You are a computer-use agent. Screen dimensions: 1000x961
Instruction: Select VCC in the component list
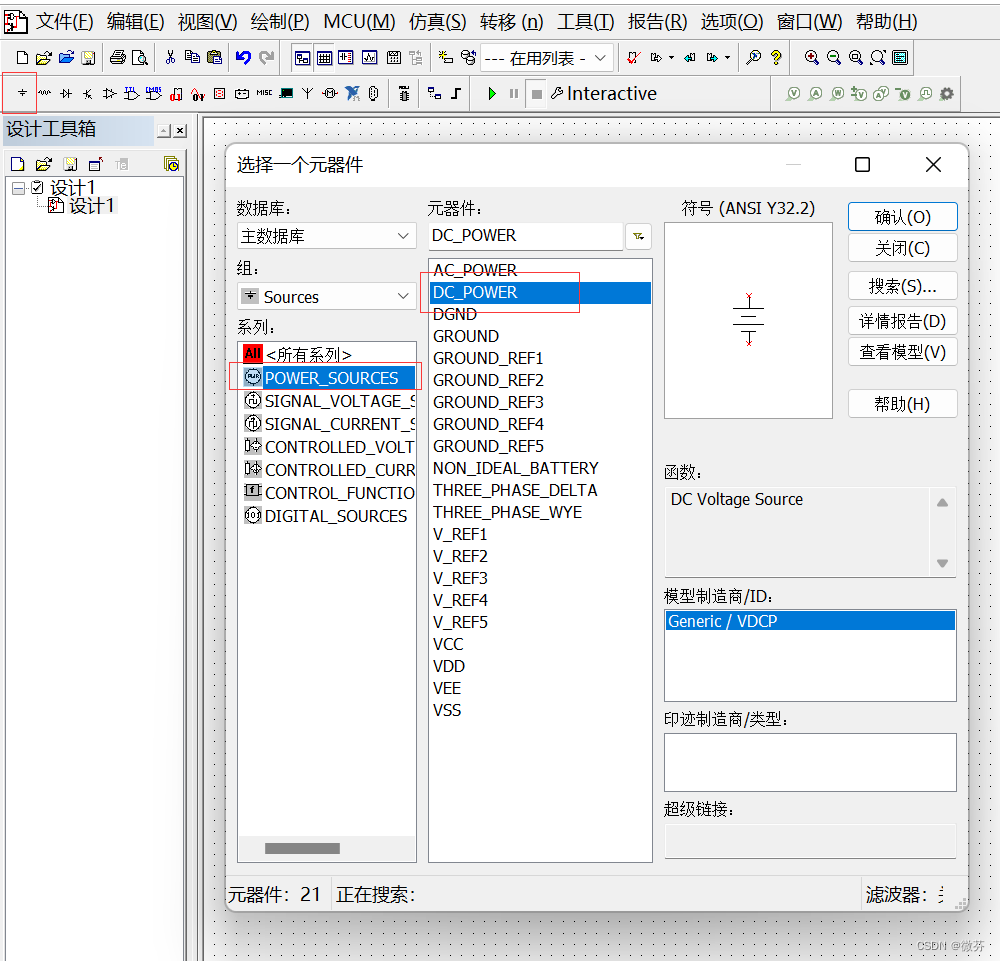click(448, 644)
